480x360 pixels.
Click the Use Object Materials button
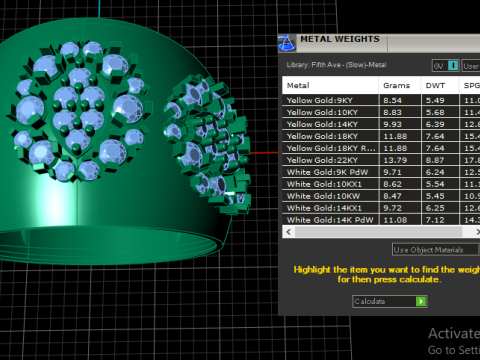(x=435, y=250)
